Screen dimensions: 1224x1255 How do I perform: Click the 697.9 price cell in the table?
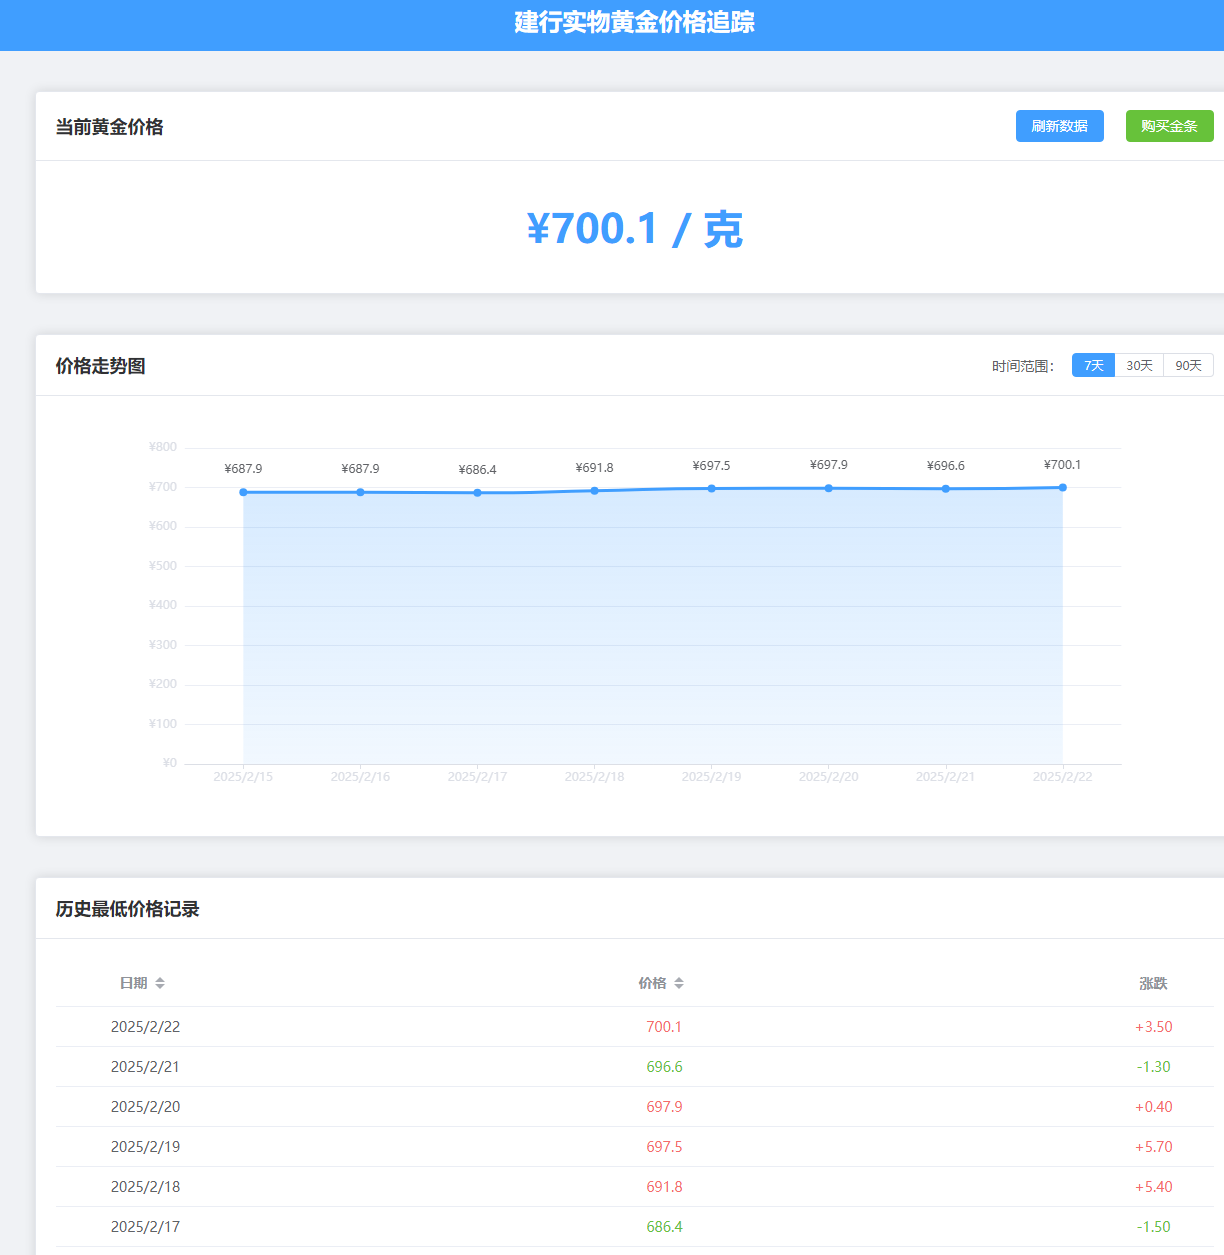coord(664,1107)
